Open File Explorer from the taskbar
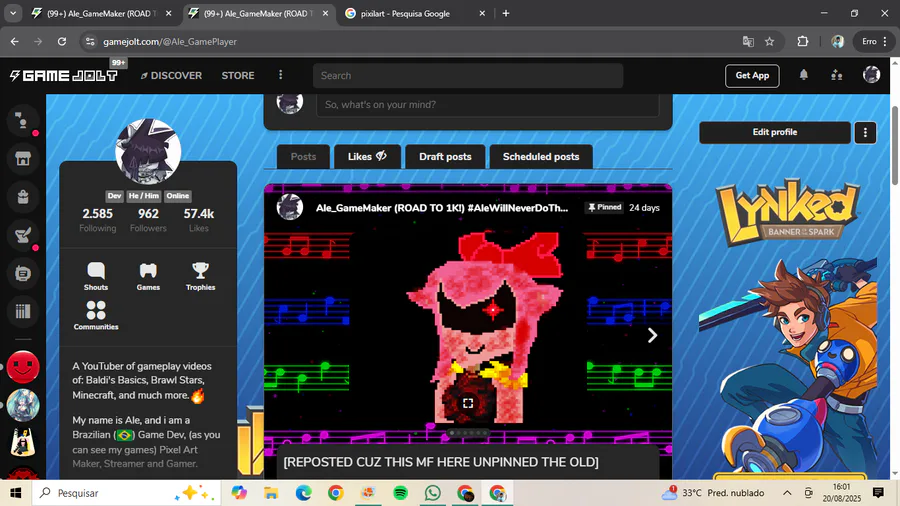This screenshot has height=506, width=900. tap(271, 493)
